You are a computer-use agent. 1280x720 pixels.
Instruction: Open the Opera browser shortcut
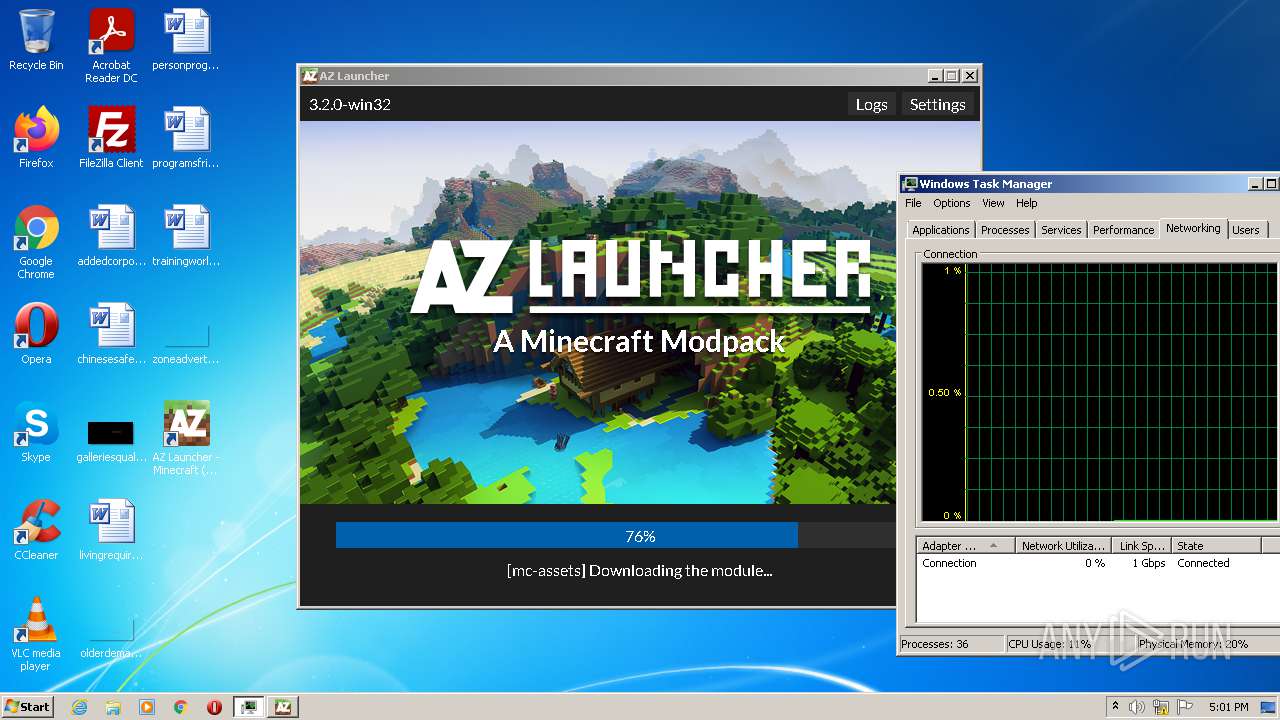pos(36,334)
